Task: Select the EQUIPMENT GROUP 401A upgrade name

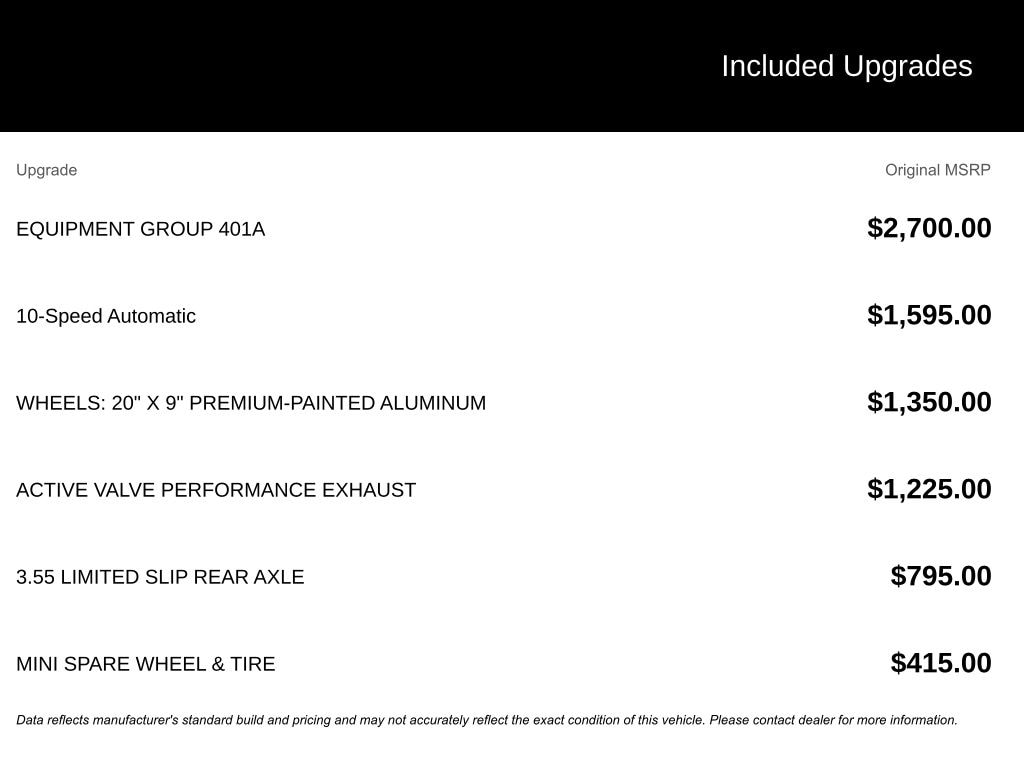Action: coord(140,229)
